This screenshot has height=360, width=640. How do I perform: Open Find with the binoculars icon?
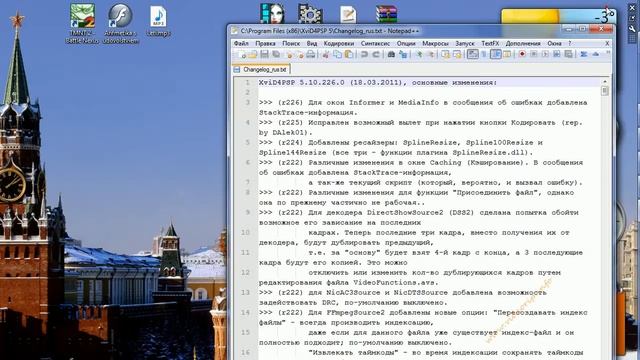(x=391, y=54)
